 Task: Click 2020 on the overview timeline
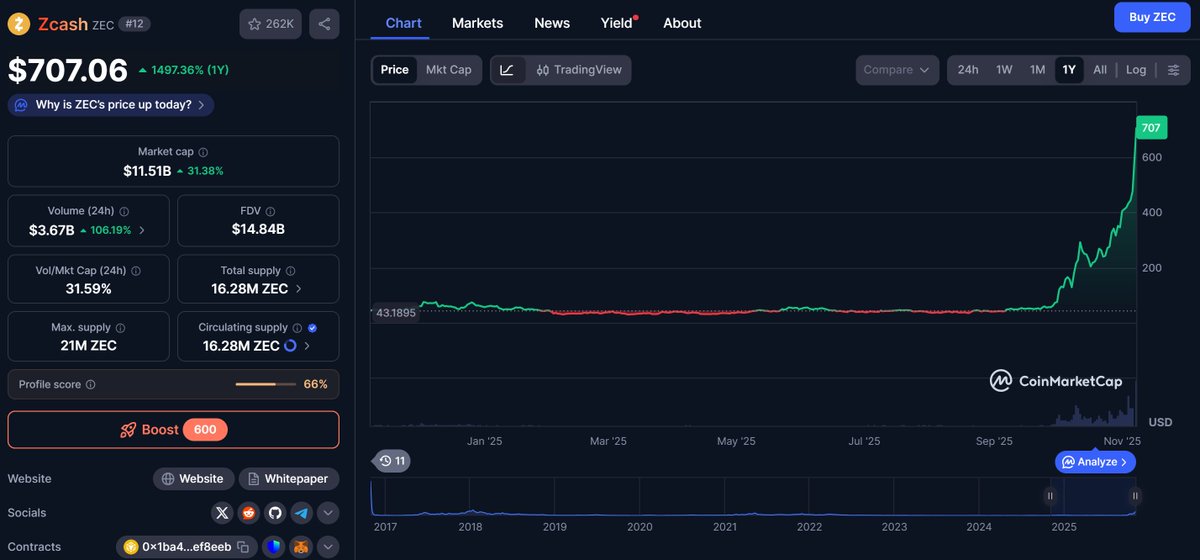(x=640, y=527)
